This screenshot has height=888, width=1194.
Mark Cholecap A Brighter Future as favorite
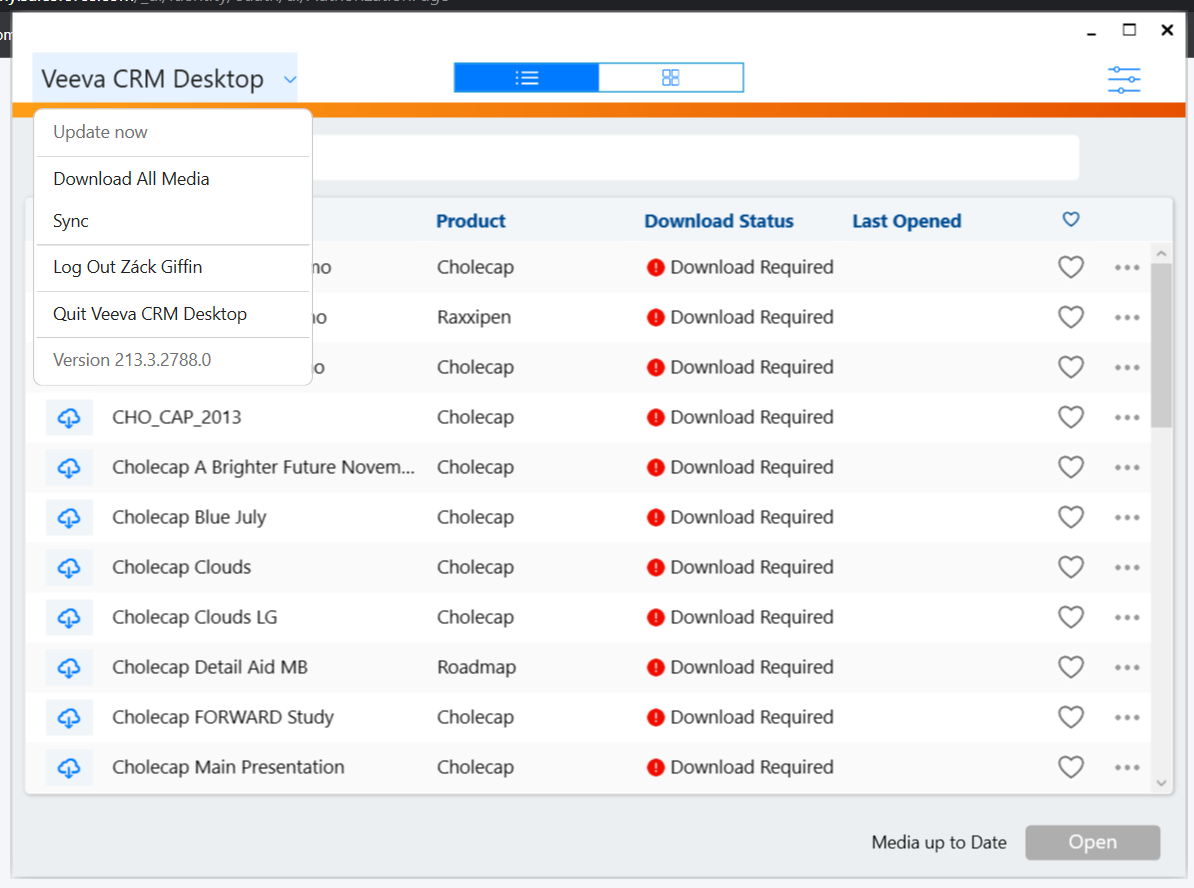click(1071, 468)
